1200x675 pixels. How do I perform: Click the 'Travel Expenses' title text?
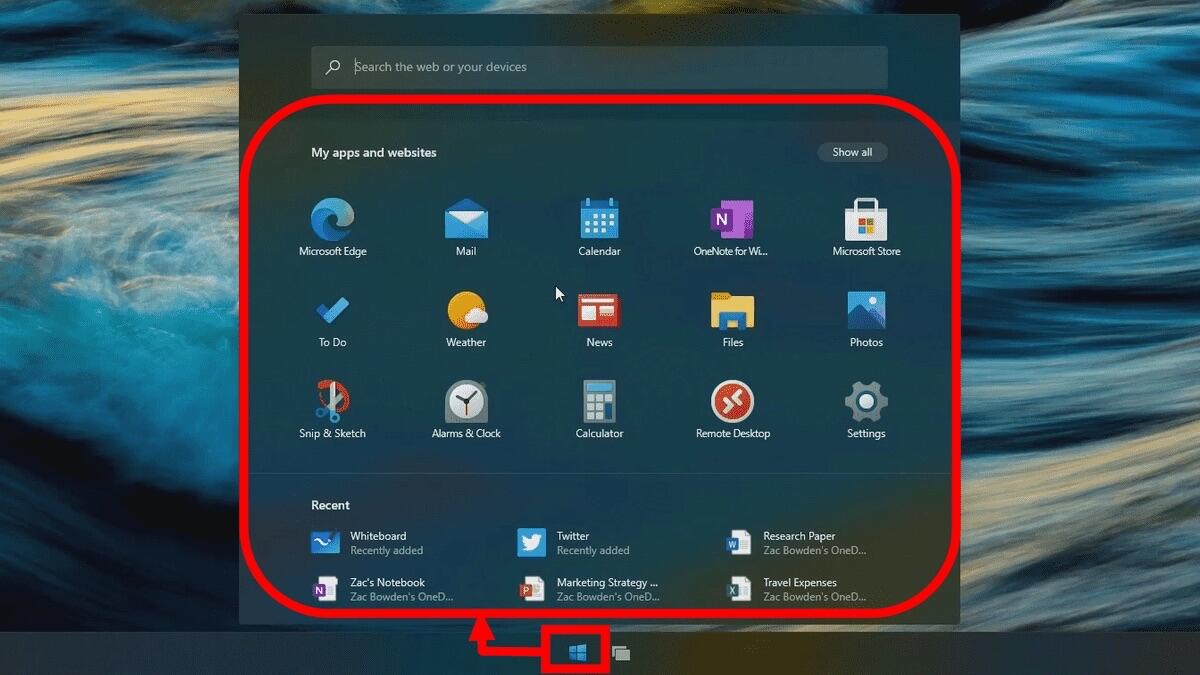point(800,583)
